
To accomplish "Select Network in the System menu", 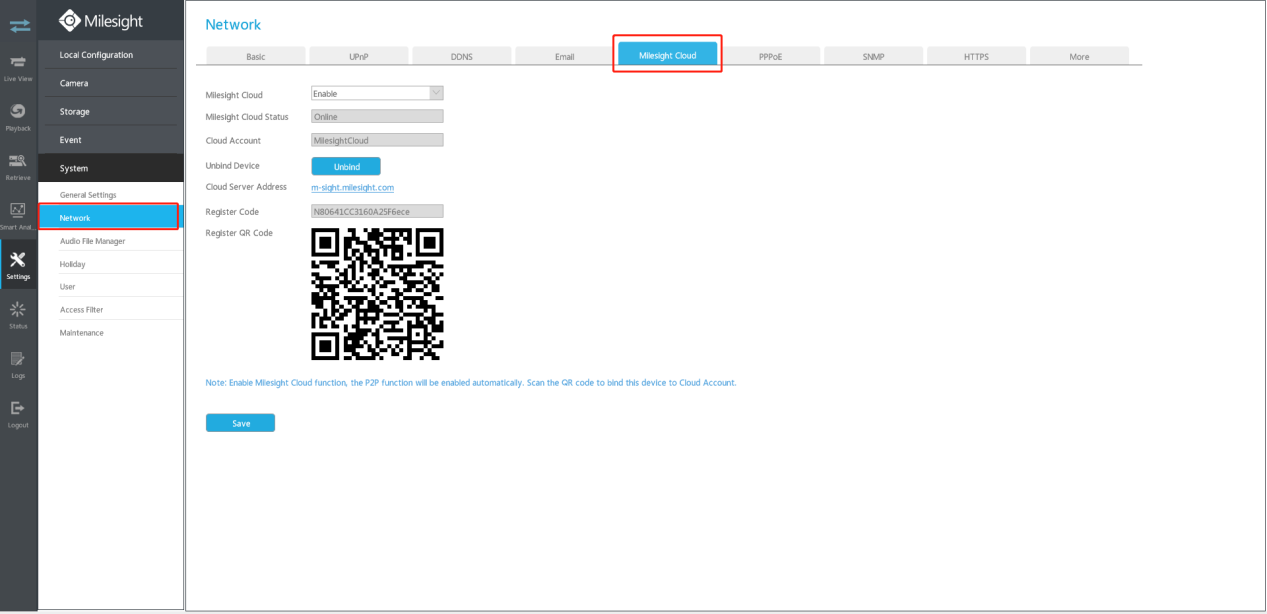I will 110,217.
